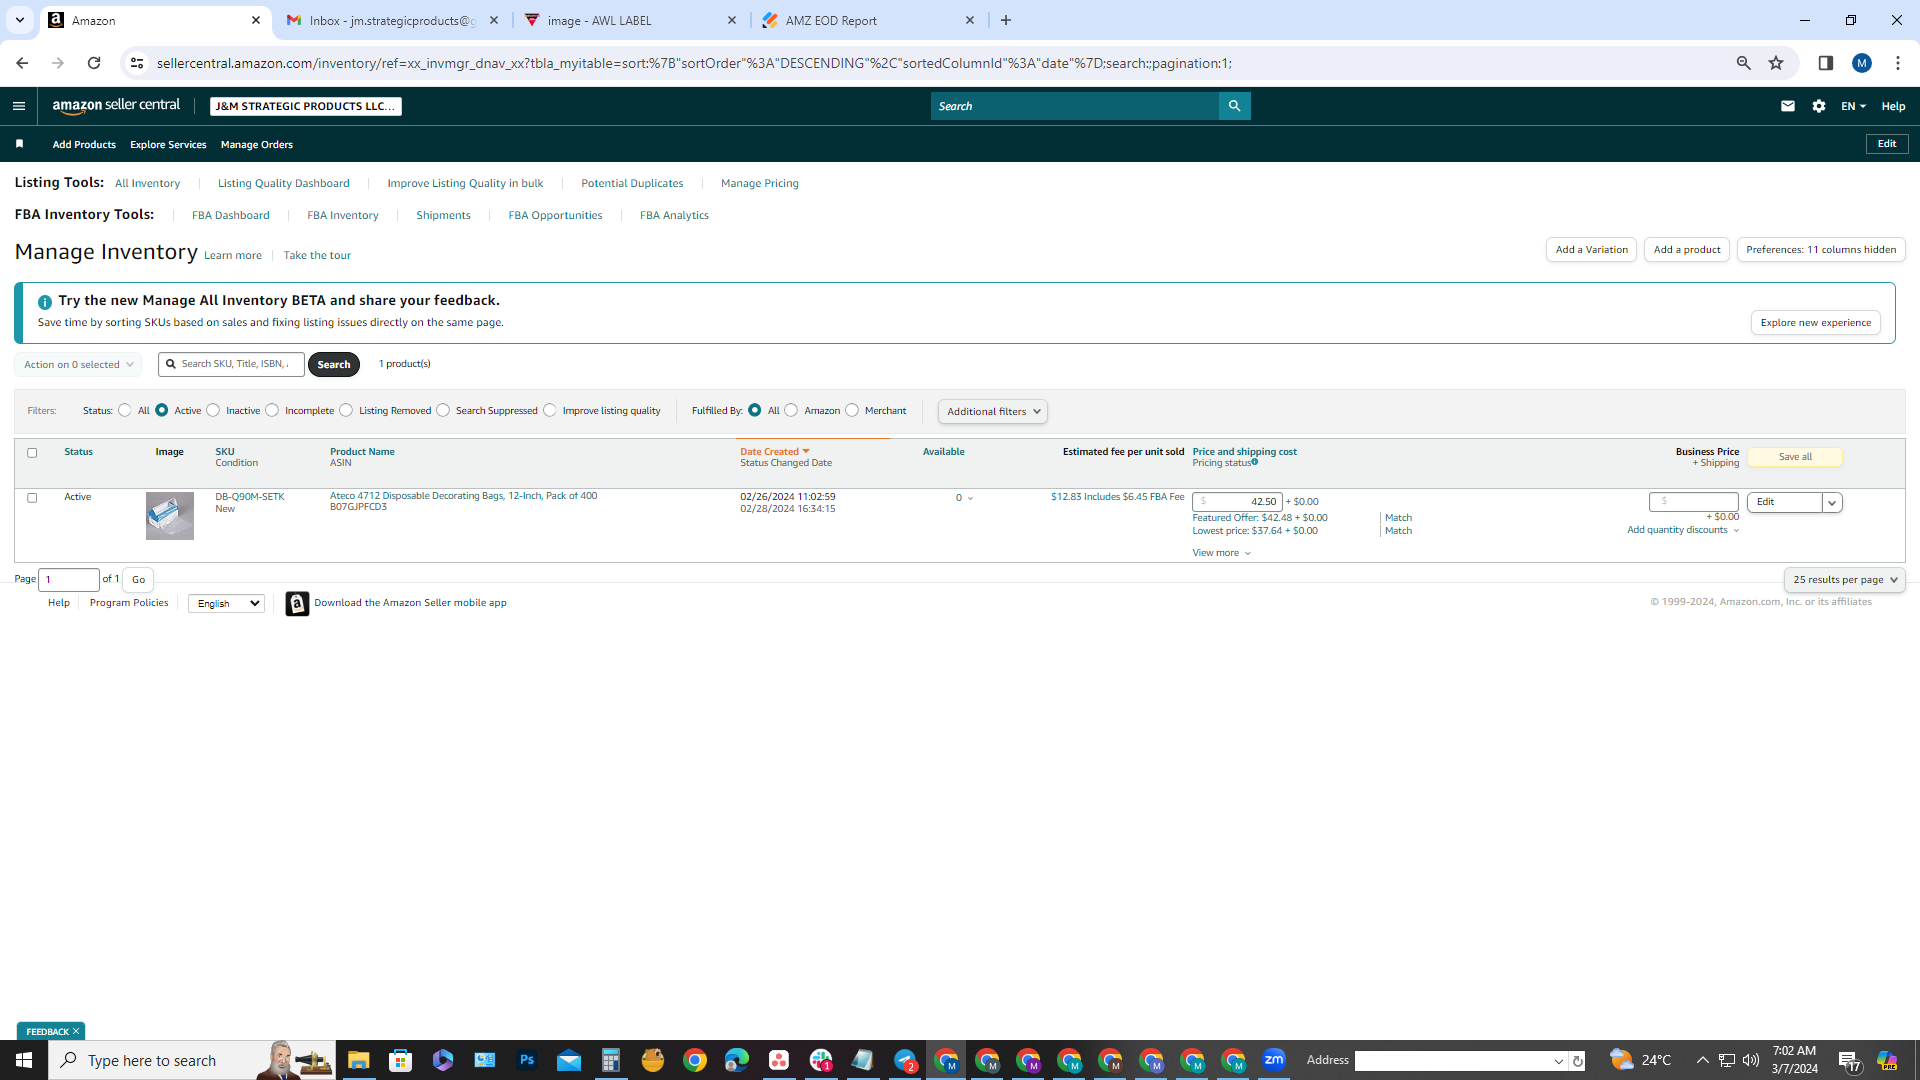Viewport: 1920px width, 1080px height.
Task: Expand View more pricing details
Action: (1221, 553)
